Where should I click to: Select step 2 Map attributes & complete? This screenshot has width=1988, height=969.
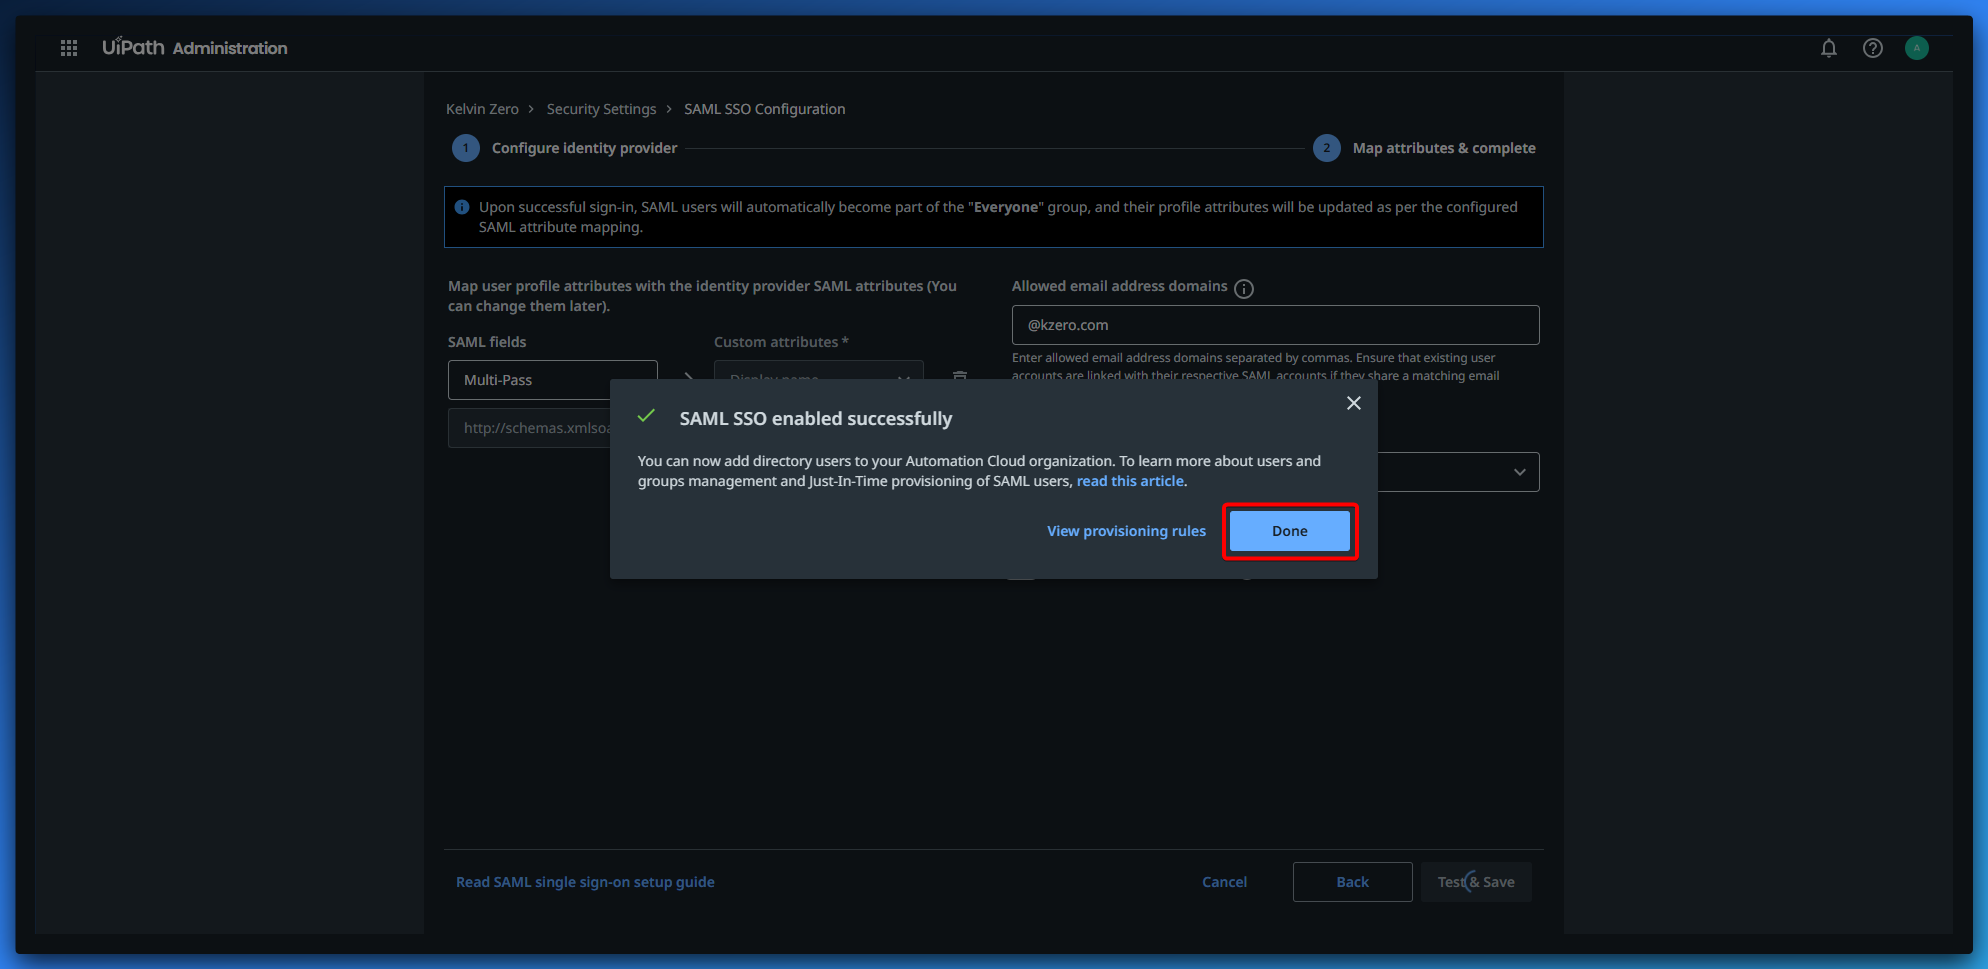[1425, 148]
